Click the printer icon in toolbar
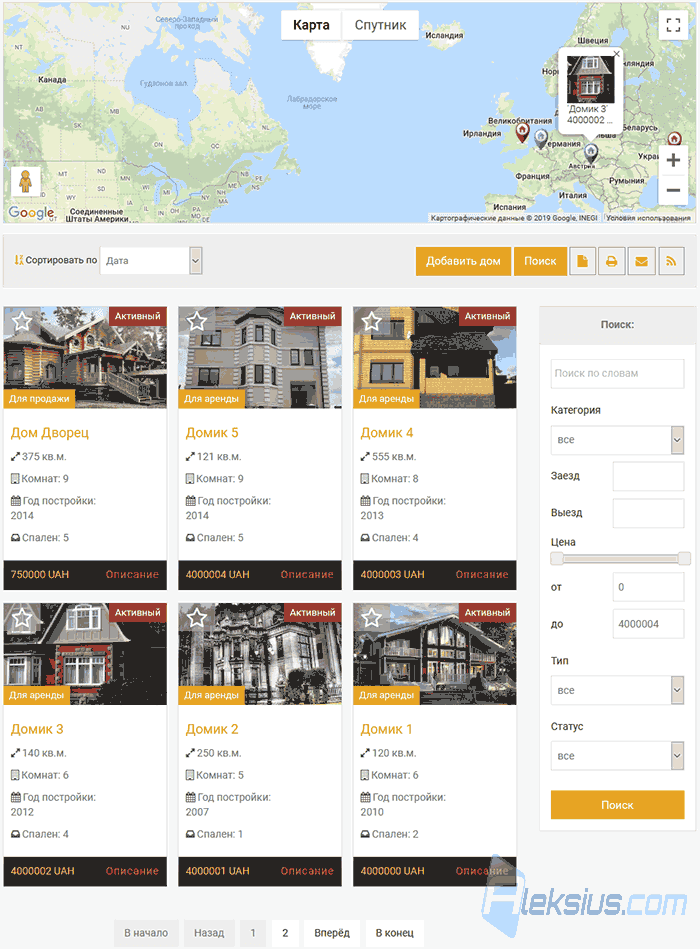The width and height of the screenshot is (700, 949). (x=612, y=261)
